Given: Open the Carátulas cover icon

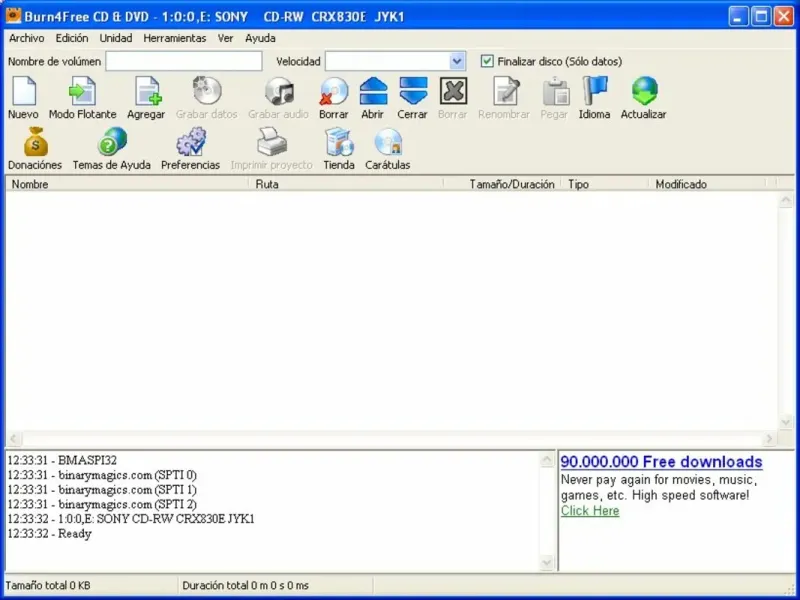Looking at the screenshot, I should pos(388,142).
